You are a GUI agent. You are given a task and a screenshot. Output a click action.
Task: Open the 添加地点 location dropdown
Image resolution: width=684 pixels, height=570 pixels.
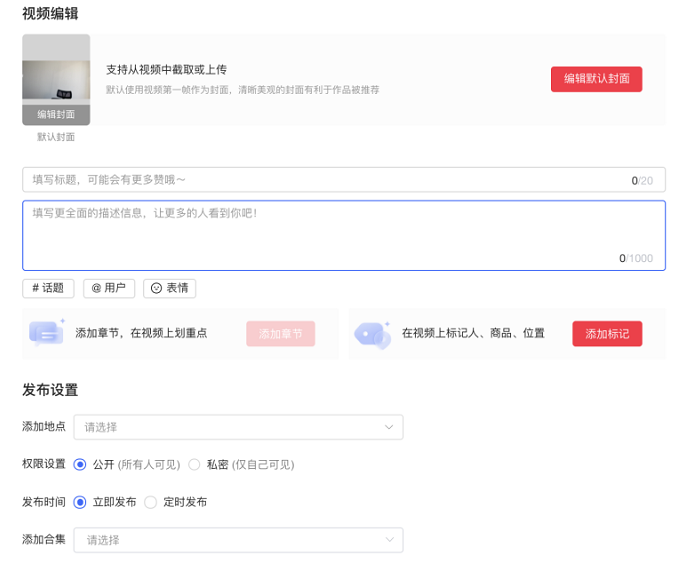coord(238,427)
